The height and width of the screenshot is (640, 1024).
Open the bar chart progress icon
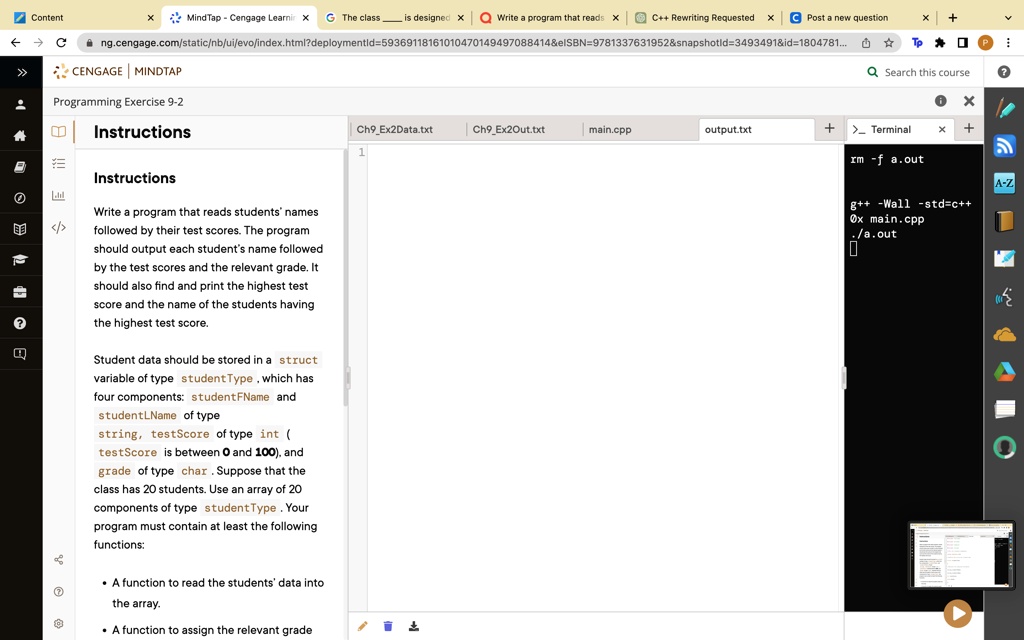pos(58,195)
